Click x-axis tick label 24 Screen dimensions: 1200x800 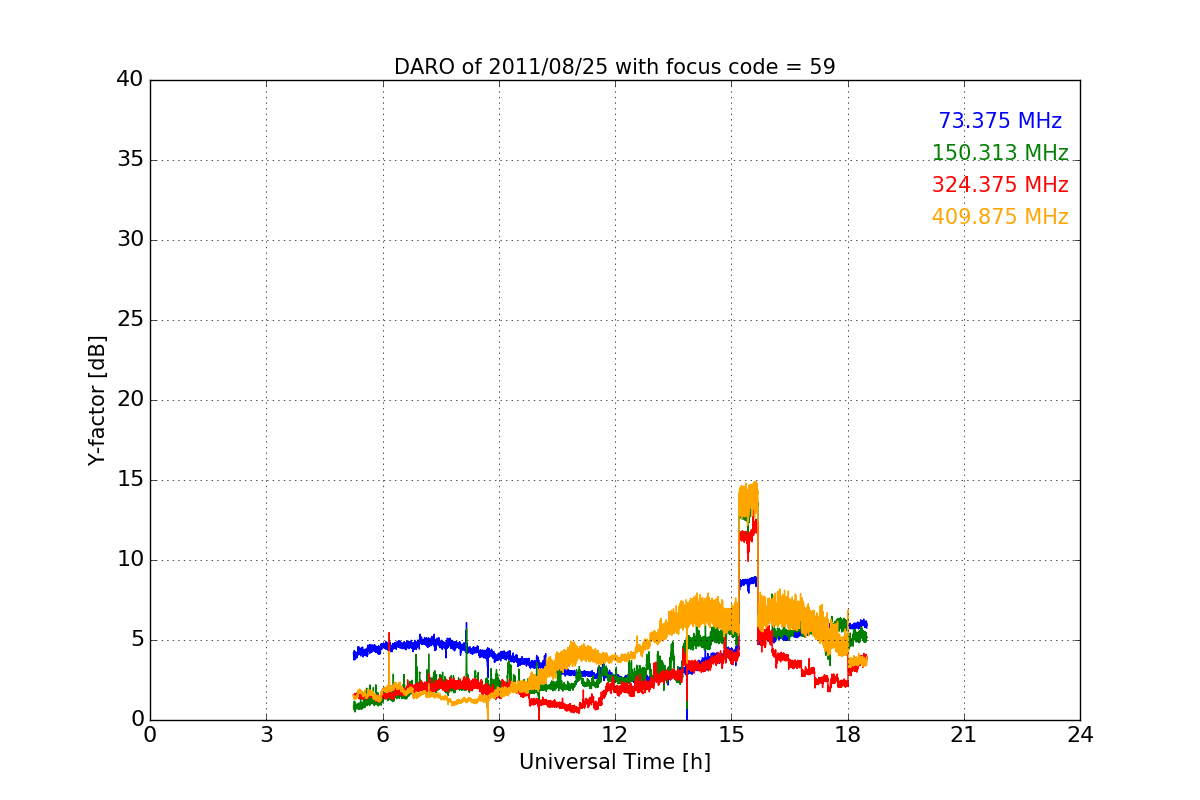(x=1080, y=735)
